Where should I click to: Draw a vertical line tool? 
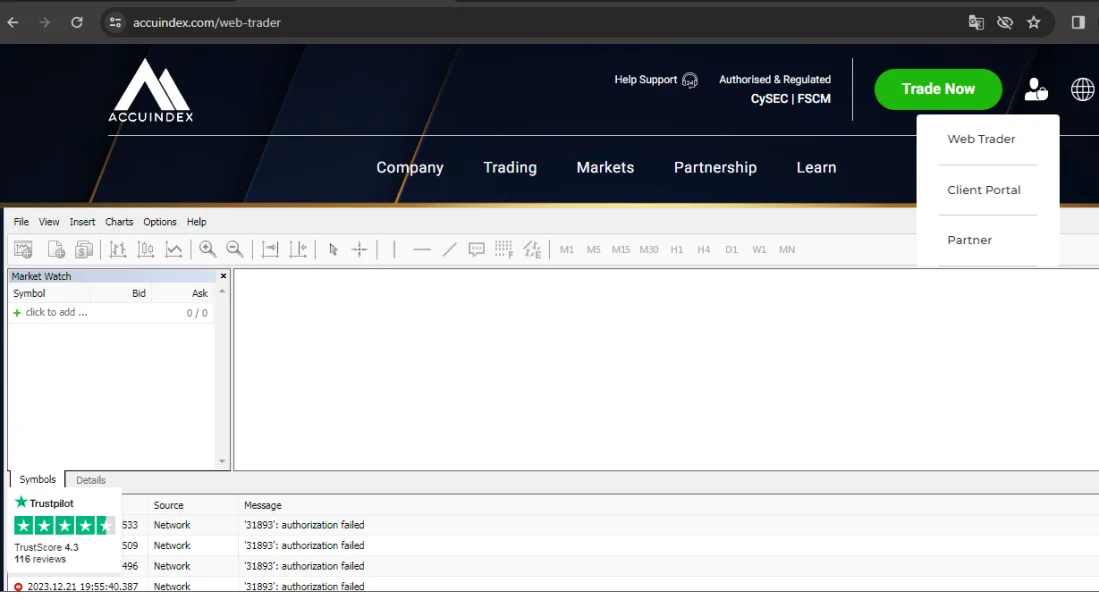[394, 250]
